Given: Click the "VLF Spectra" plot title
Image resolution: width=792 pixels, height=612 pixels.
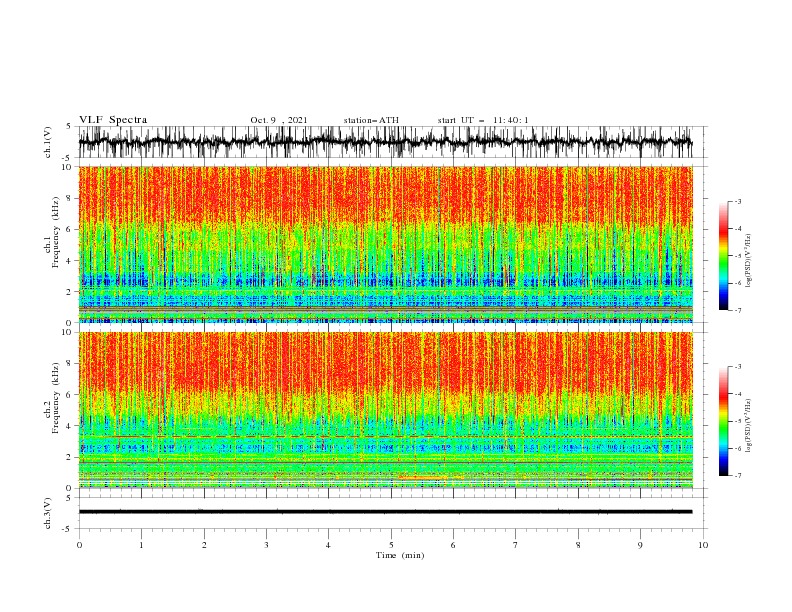Looking at the screenshot, I should [x=113, y=120].
